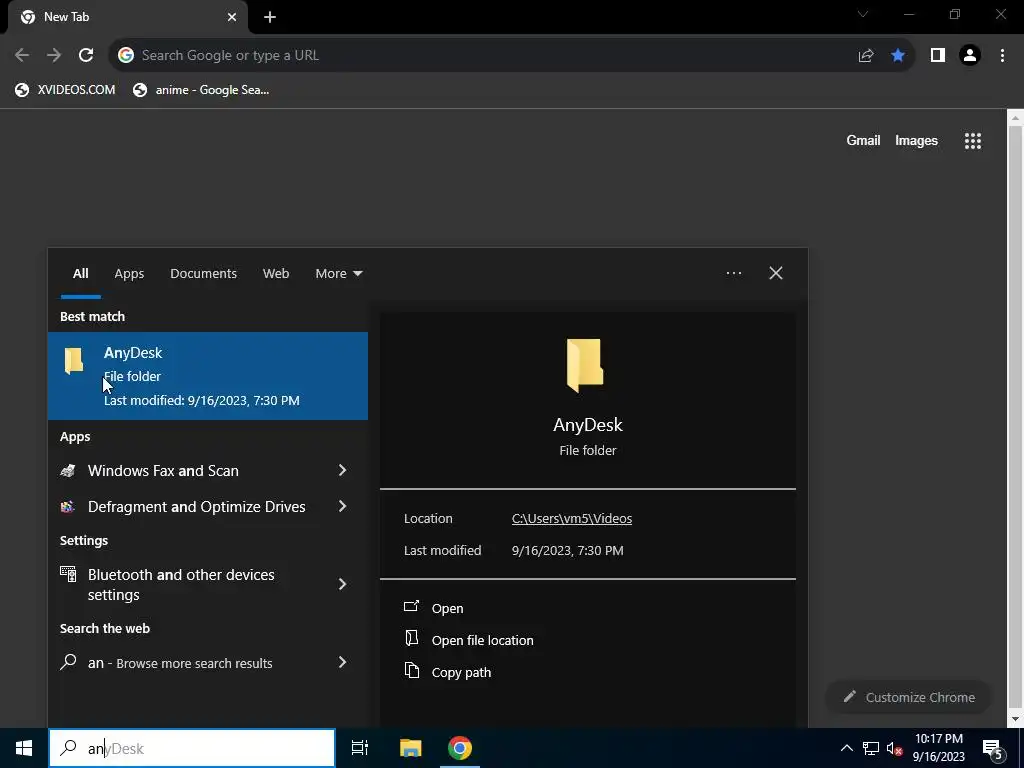The width and height of the screenshot is (1024, 768).
Task: Open Chrome profile avatar
Action: [x=970, y=56]
